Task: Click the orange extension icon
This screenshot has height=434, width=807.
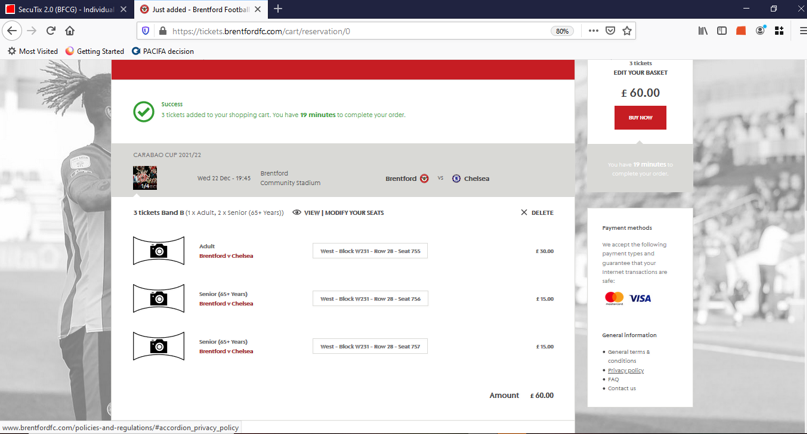Action: pos(741,31)
